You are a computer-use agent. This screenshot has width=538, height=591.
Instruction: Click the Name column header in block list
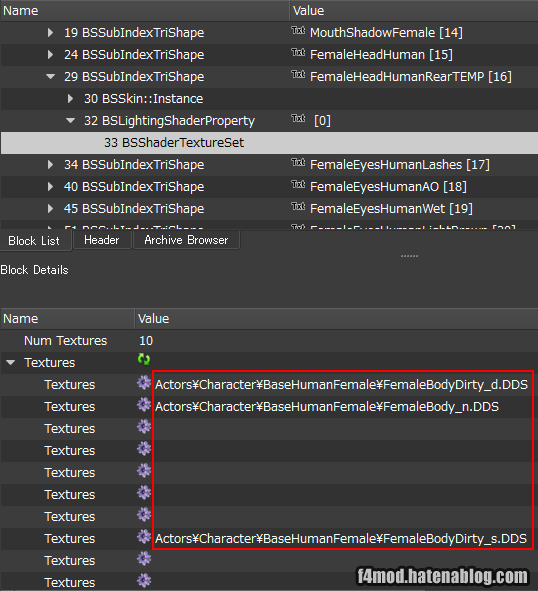pyautogui.click(x=145, y=11)
